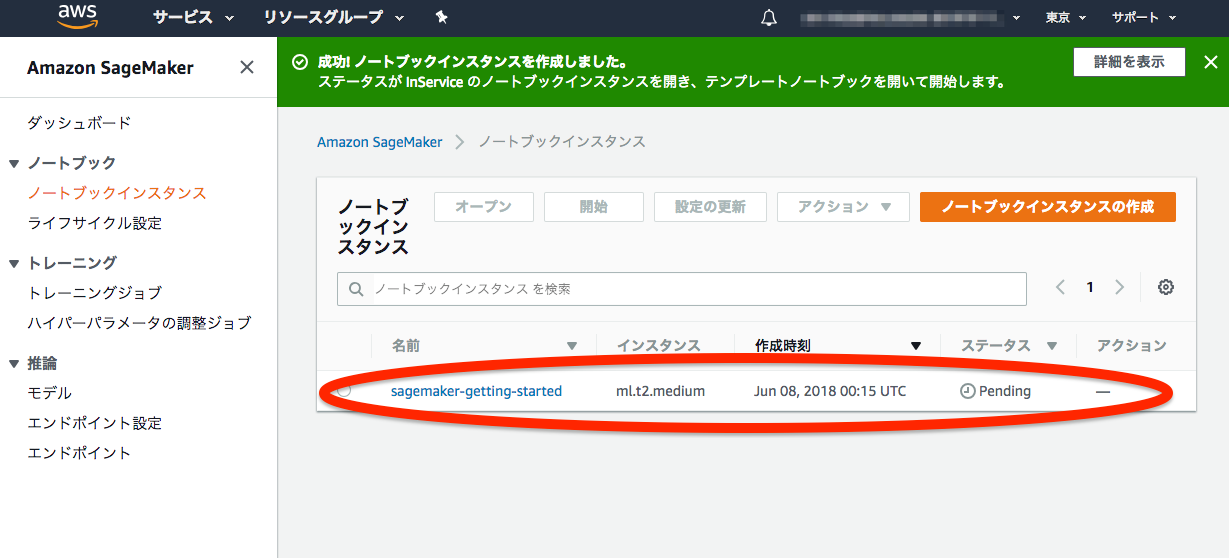The width and height of the screenshot is (1229, 558).
Task: Click the インスタンス column header
Action: click(658, 346)
